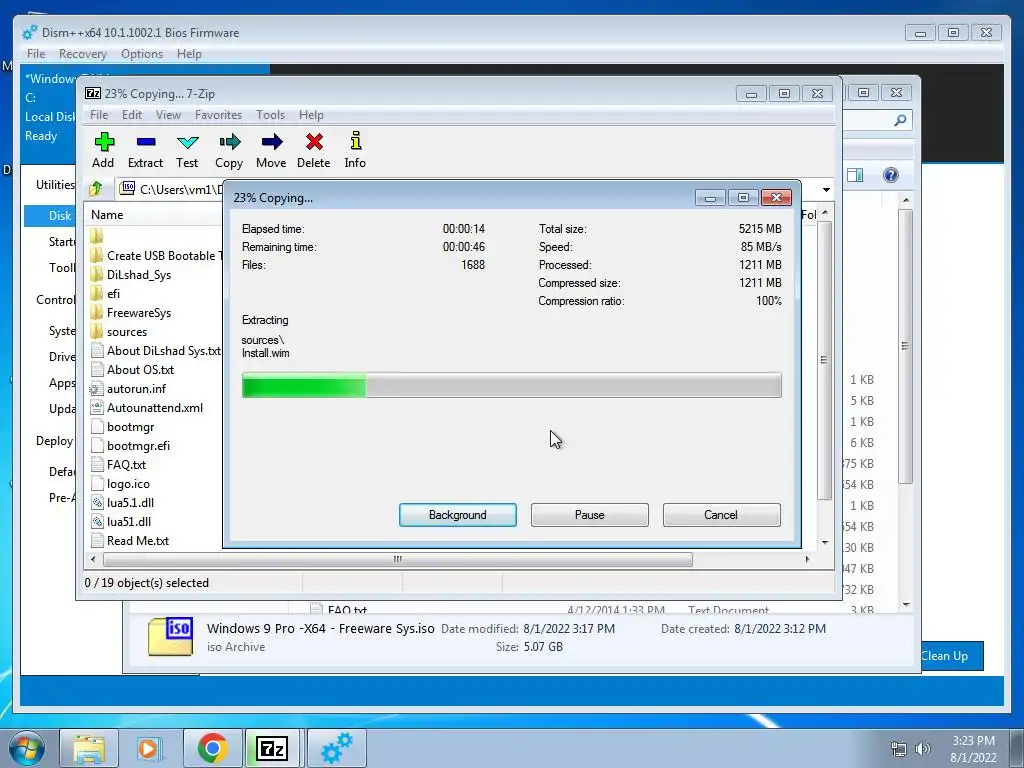This screenshot has height=768, width=1024.
Task: Click the Move toolbar icon
Action: click(272, 142)
